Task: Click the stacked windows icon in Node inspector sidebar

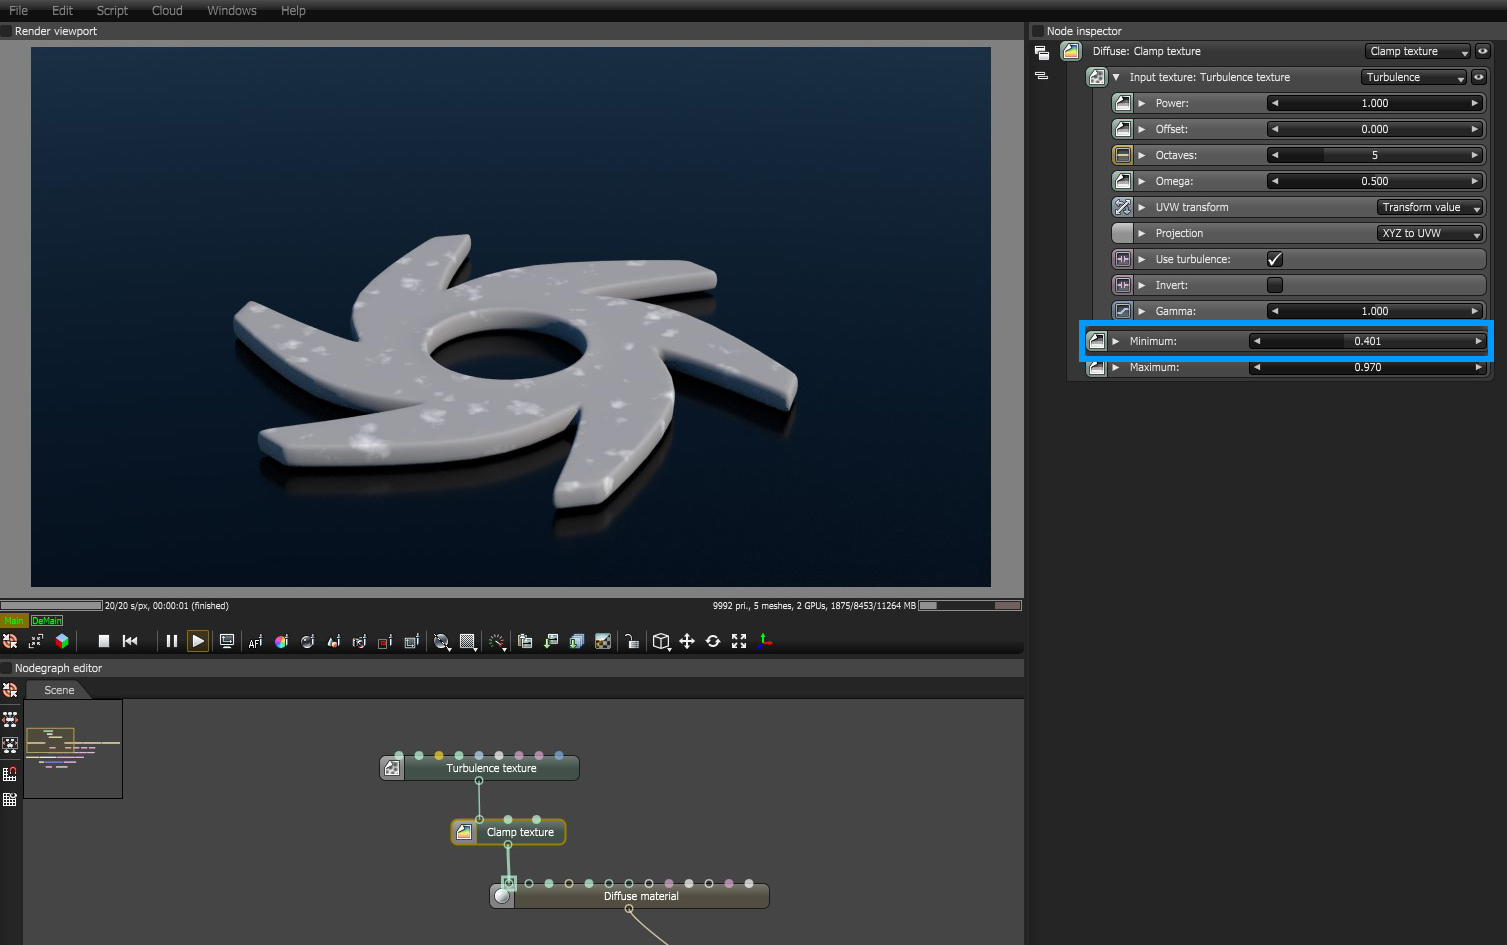Action: (x=1041, y=52)
